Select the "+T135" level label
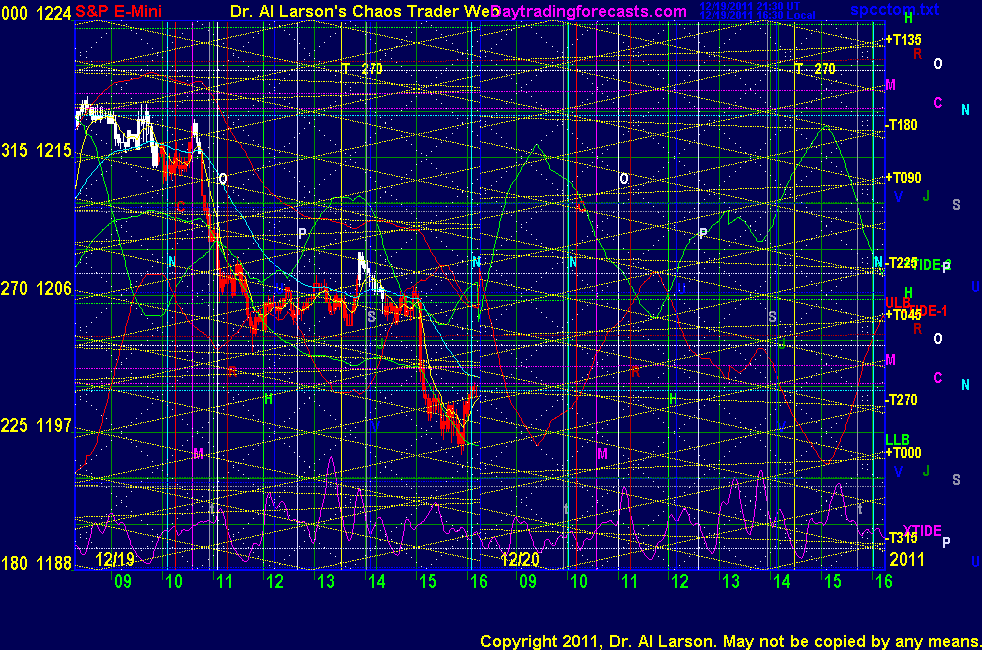Screen dimensions: 982x650 tap(903, 40)
